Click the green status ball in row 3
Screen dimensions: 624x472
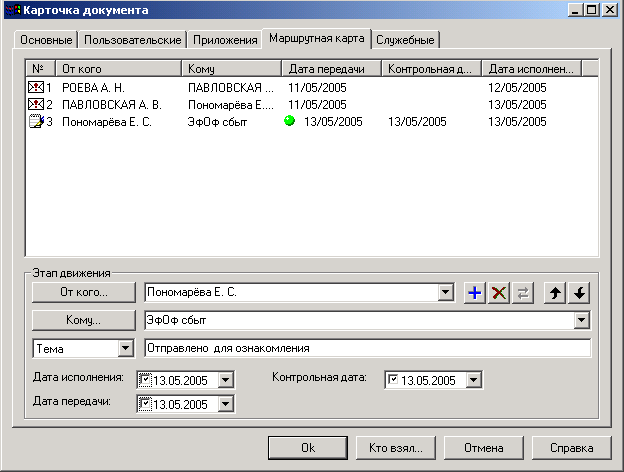point(289,120)
